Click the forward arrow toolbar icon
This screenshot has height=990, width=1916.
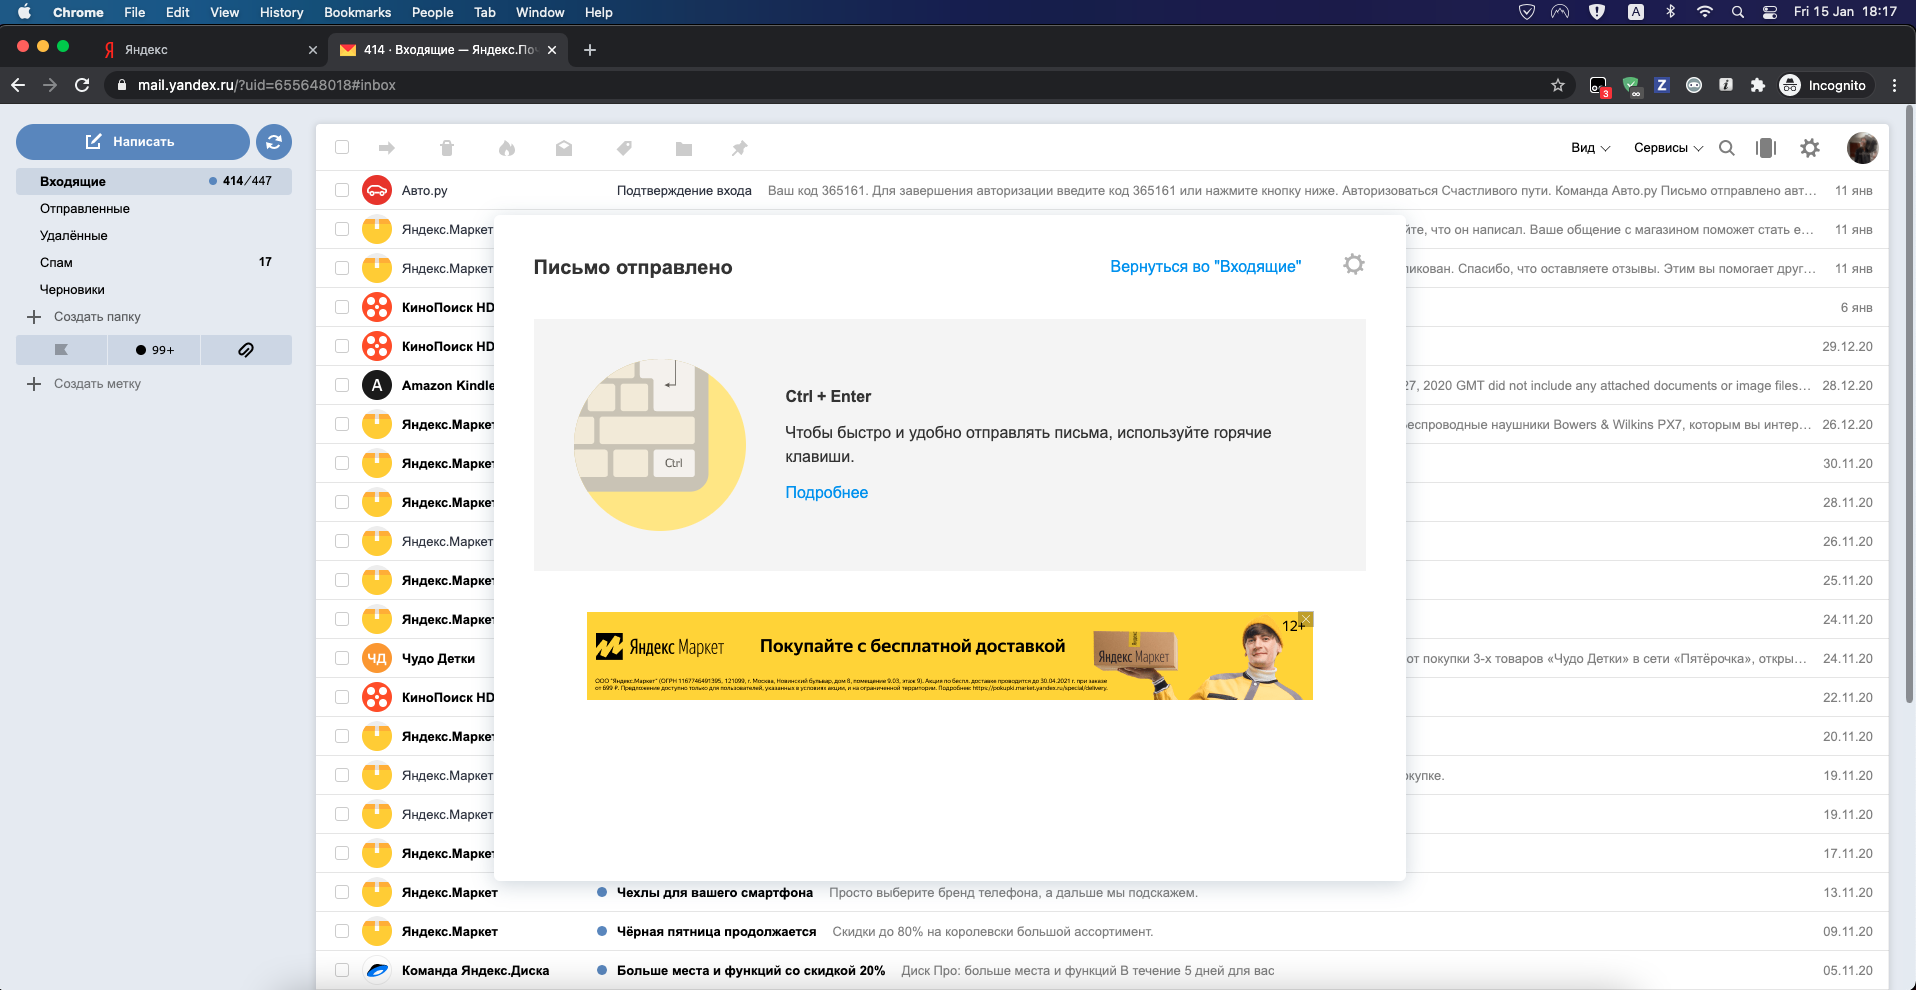pyautogui.click(x=387, y=147)
